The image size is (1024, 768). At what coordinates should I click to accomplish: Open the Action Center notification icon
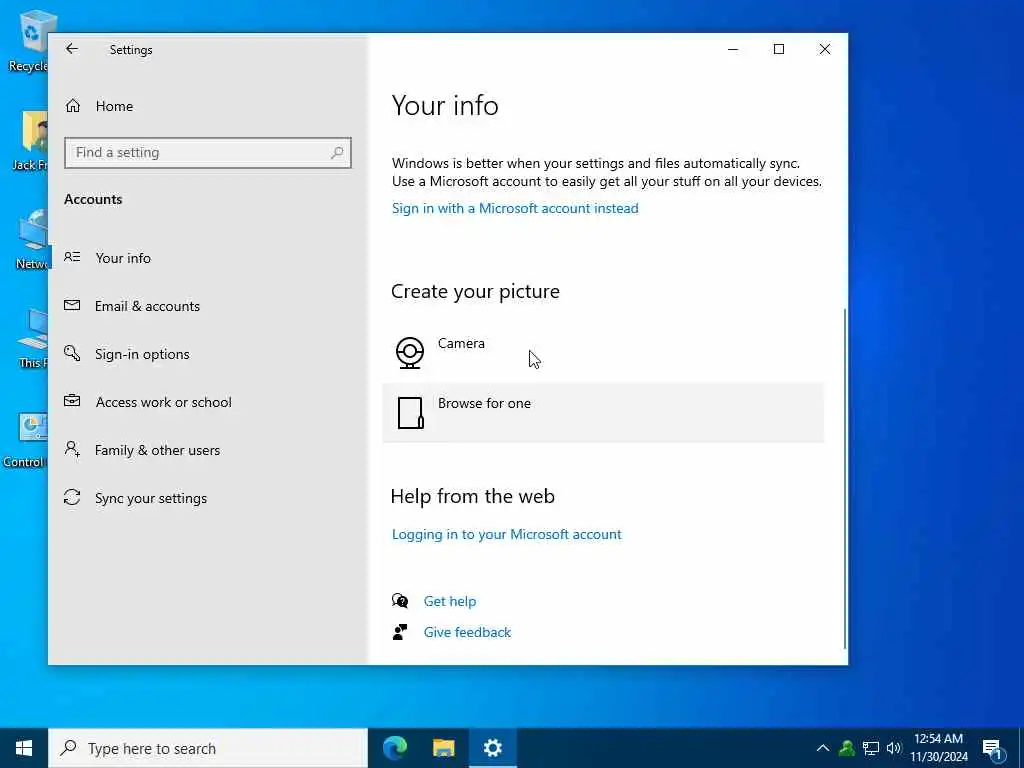click(992, 750)
